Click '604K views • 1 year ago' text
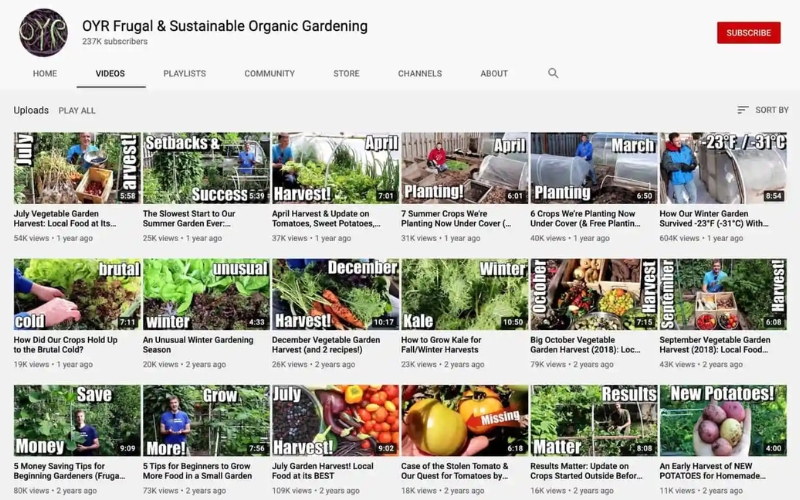800x500 pixels. point(701,238)
